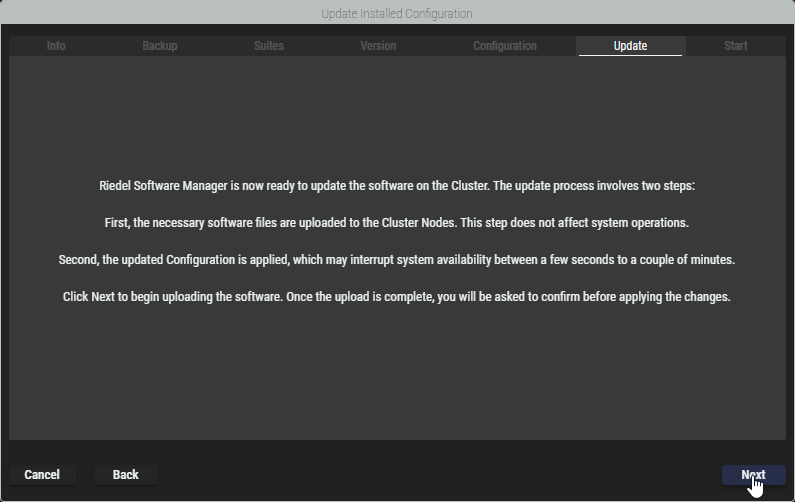Click the 'Riedel Software Manager' text
The image size is (795, 502).
pos(162,186)
